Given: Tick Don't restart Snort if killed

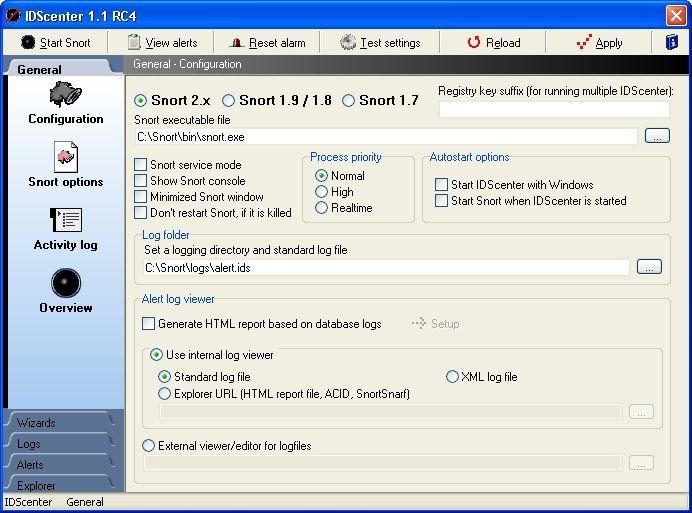Looking at the screenshot, I should 140,213.
